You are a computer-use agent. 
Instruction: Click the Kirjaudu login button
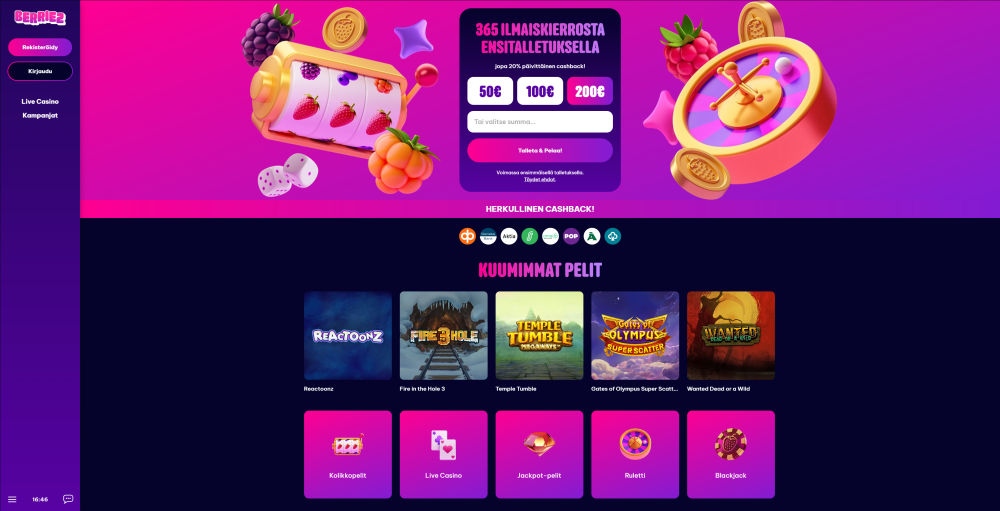(x=40, y=71)
